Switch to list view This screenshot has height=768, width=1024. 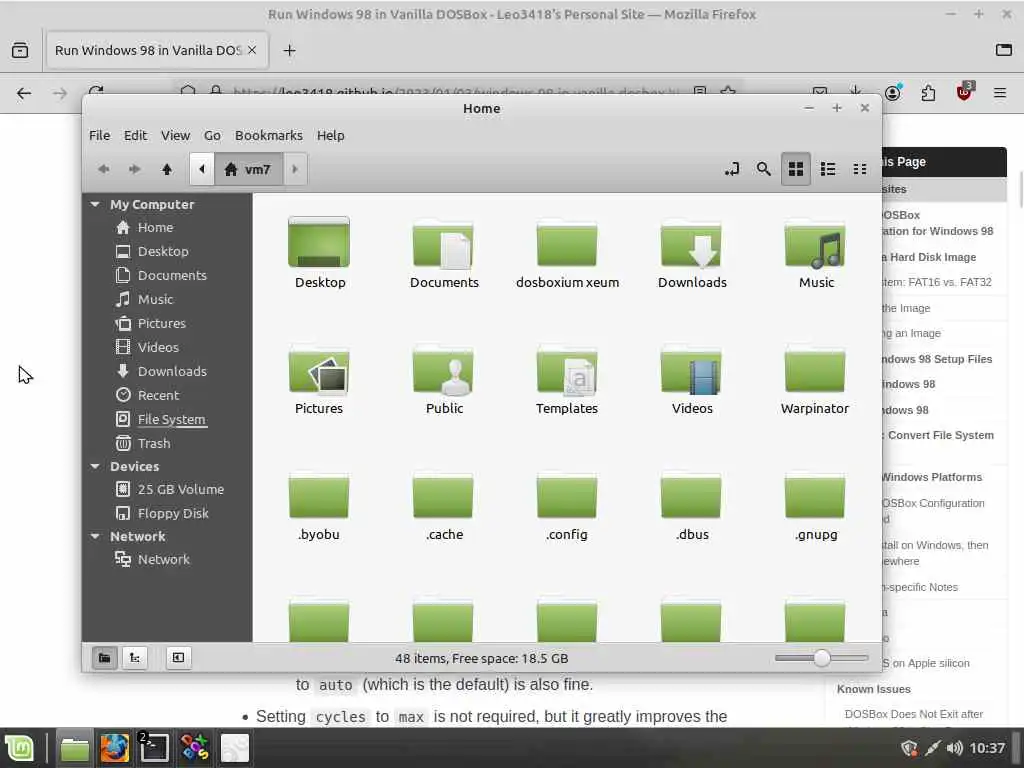pos(828,169)
